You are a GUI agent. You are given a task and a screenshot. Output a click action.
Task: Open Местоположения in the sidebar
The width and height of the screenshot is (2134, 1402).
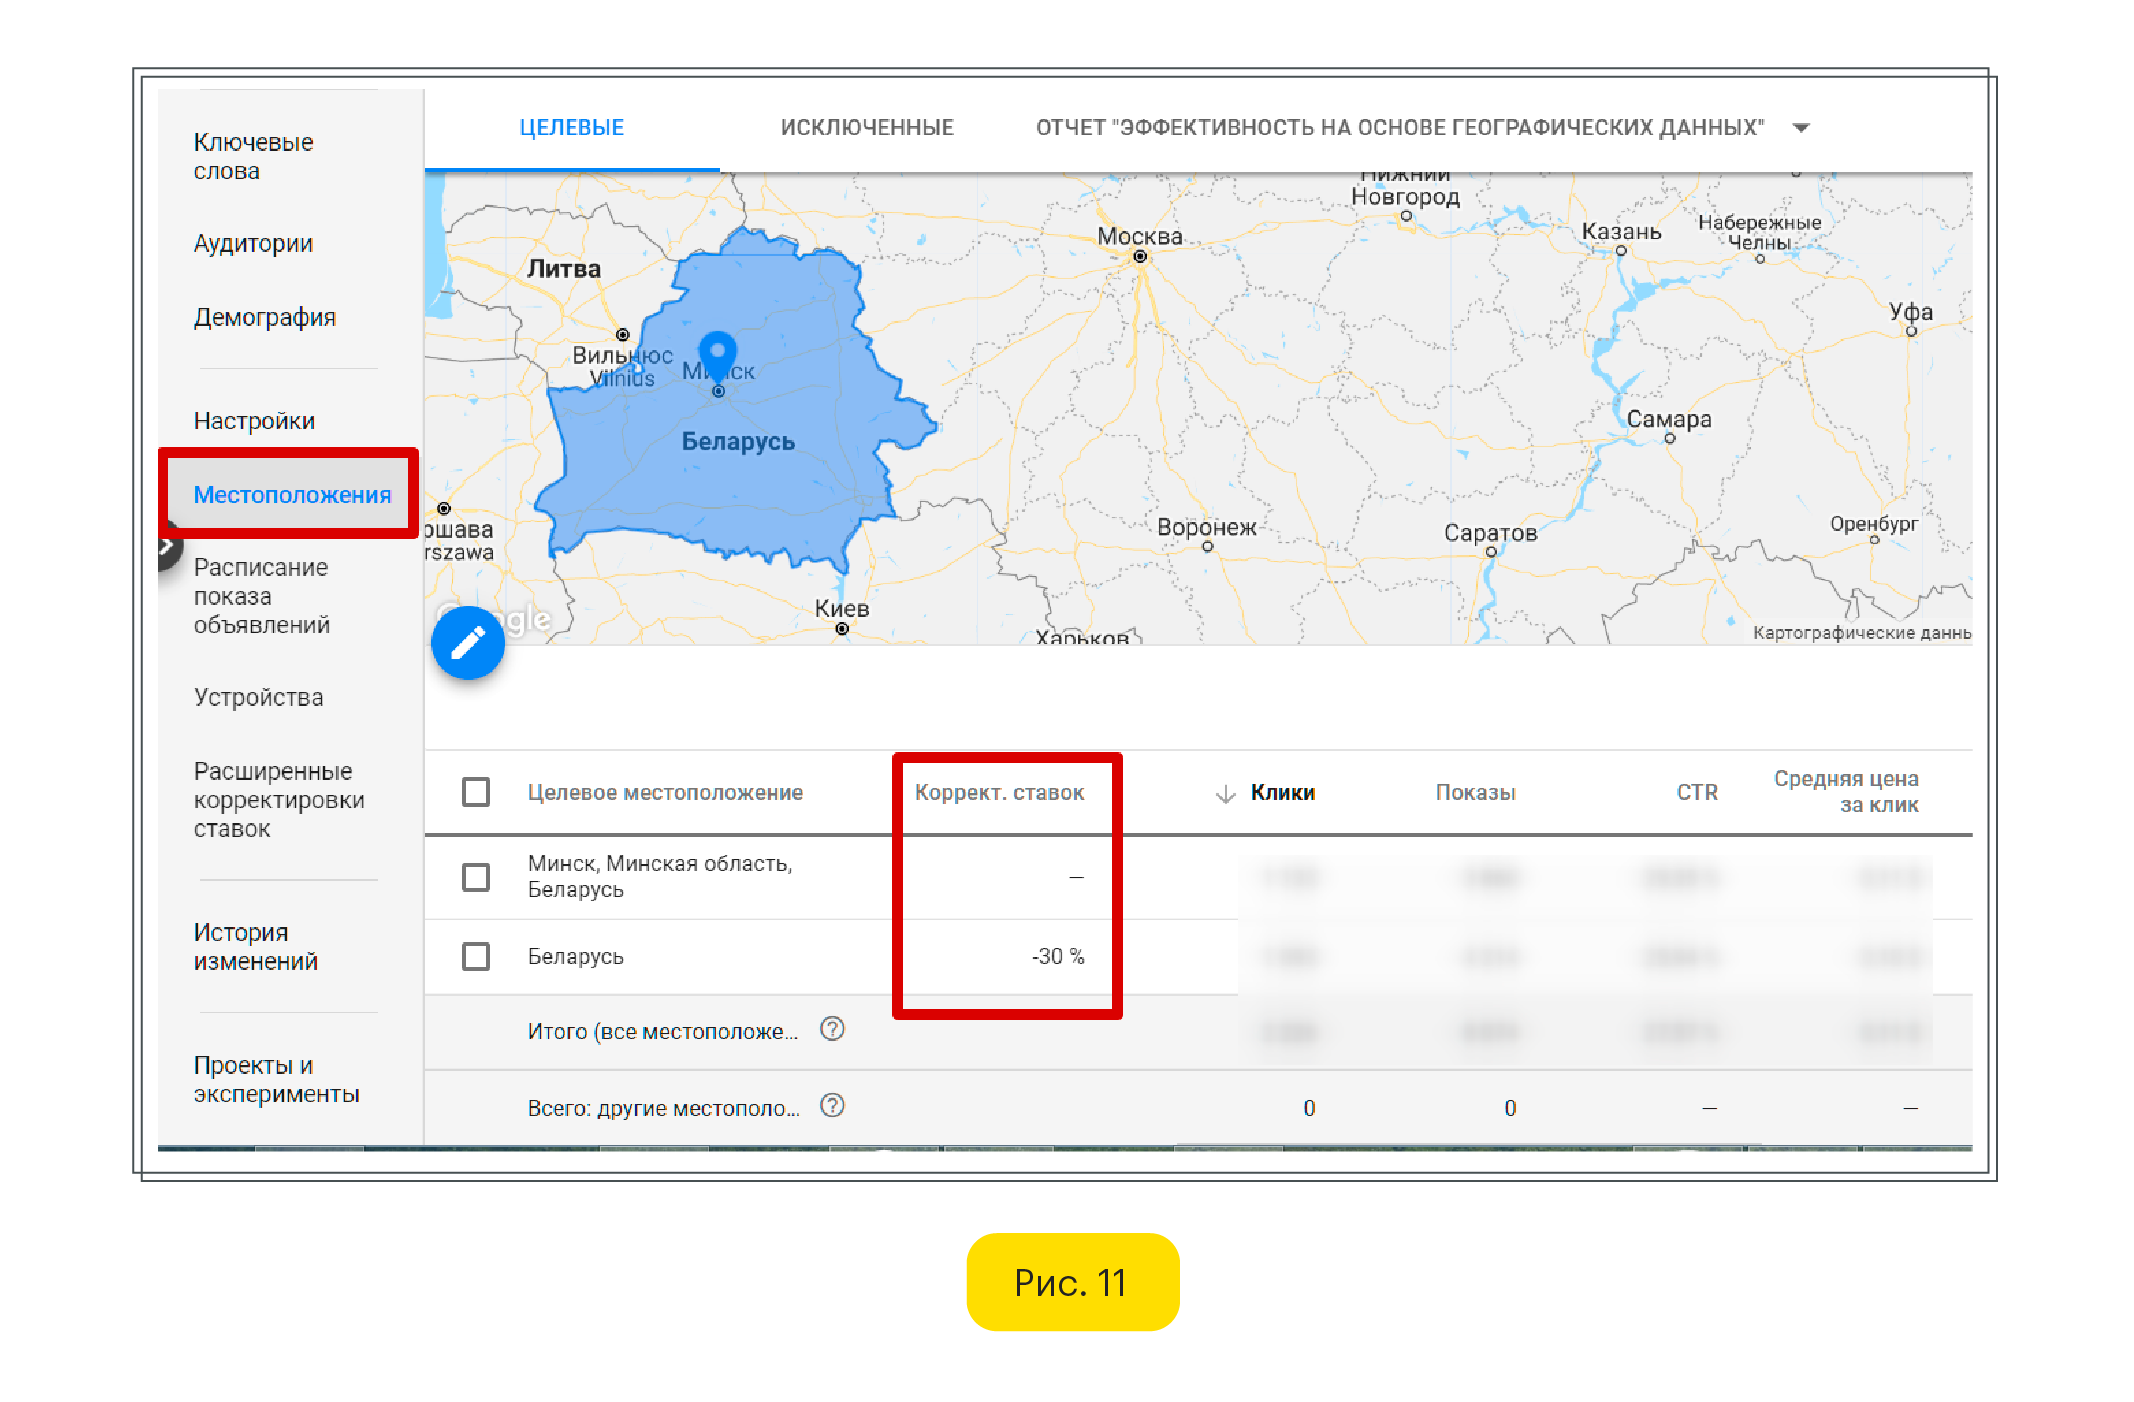coord(291,495)
